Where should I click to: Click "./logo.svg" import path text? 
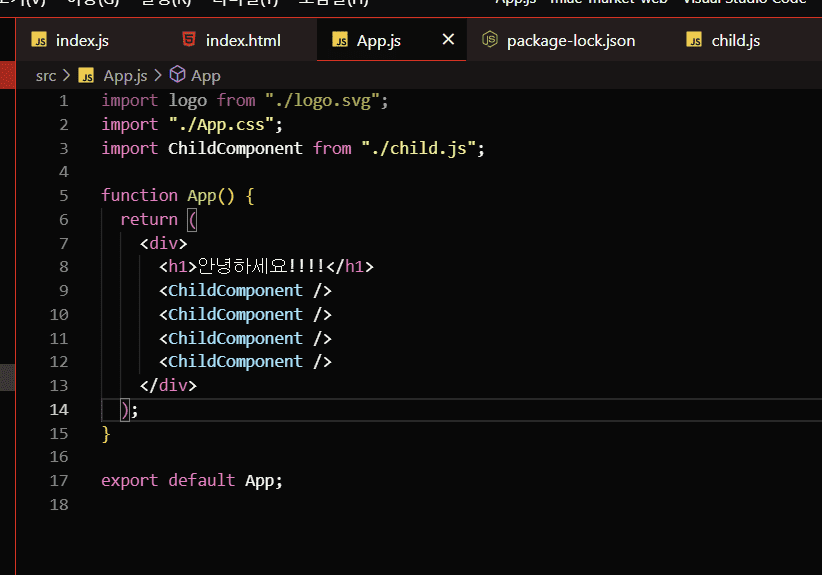322,100
